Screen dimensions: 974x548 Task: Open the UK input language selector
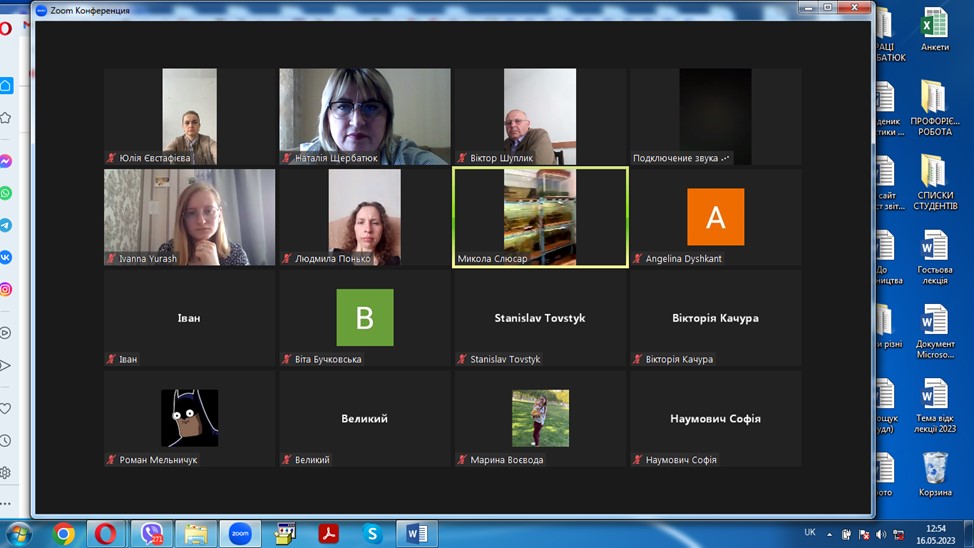[x=809, y=533]
